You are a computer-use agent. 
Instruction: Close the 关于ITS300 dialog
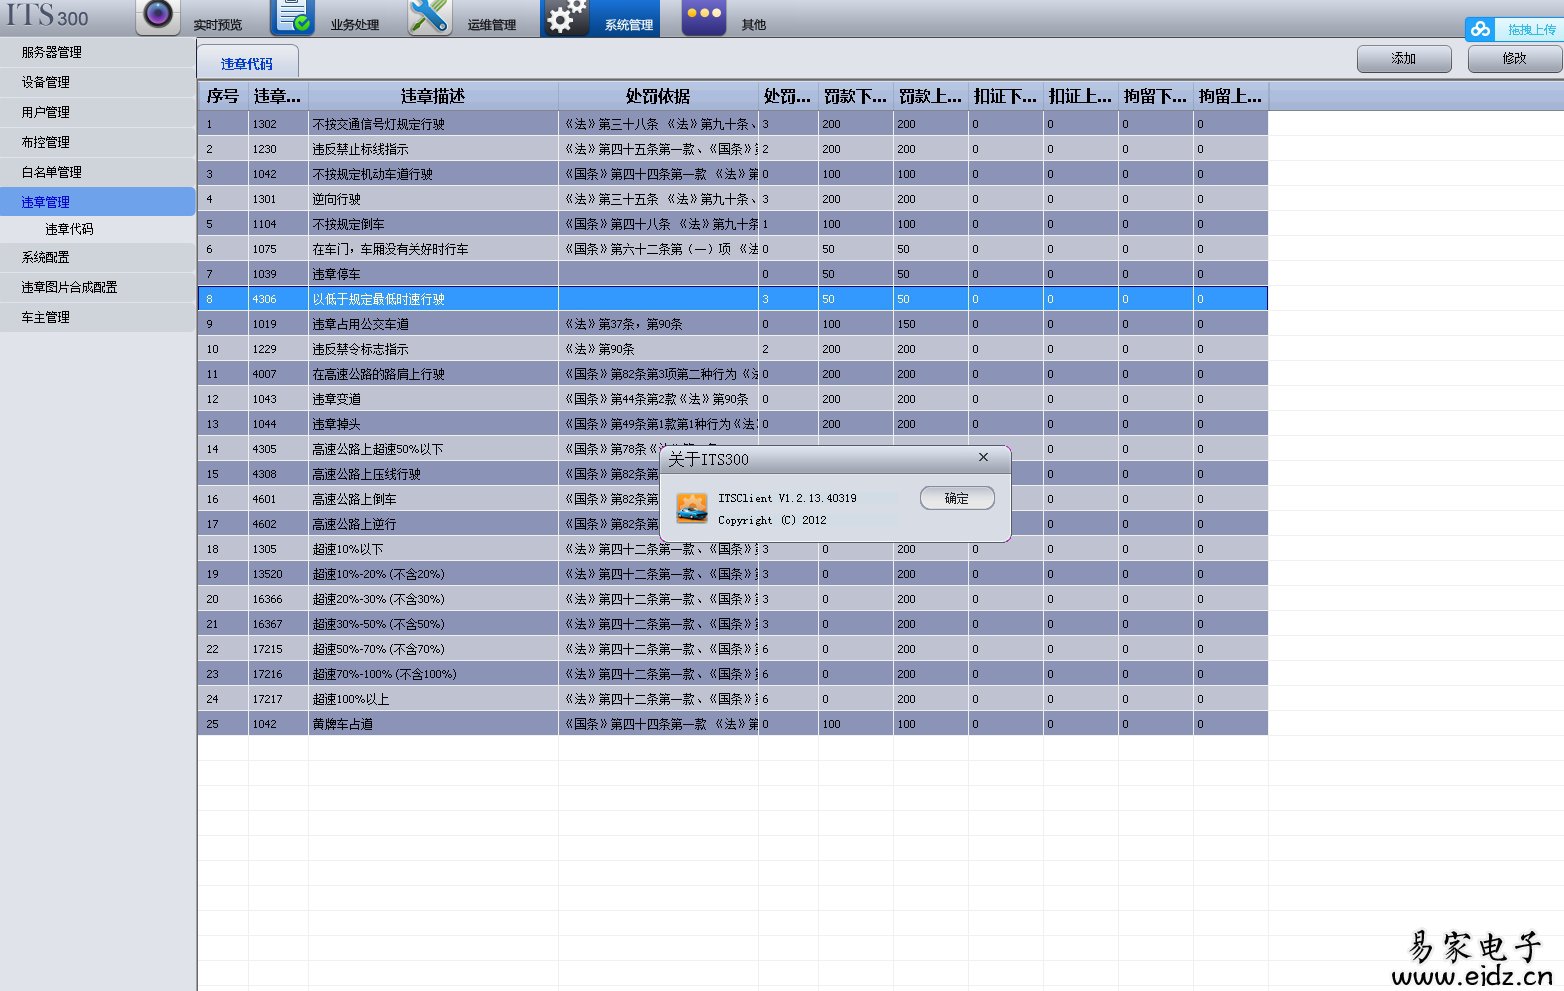pyautogui.click(x=983, y=457)
